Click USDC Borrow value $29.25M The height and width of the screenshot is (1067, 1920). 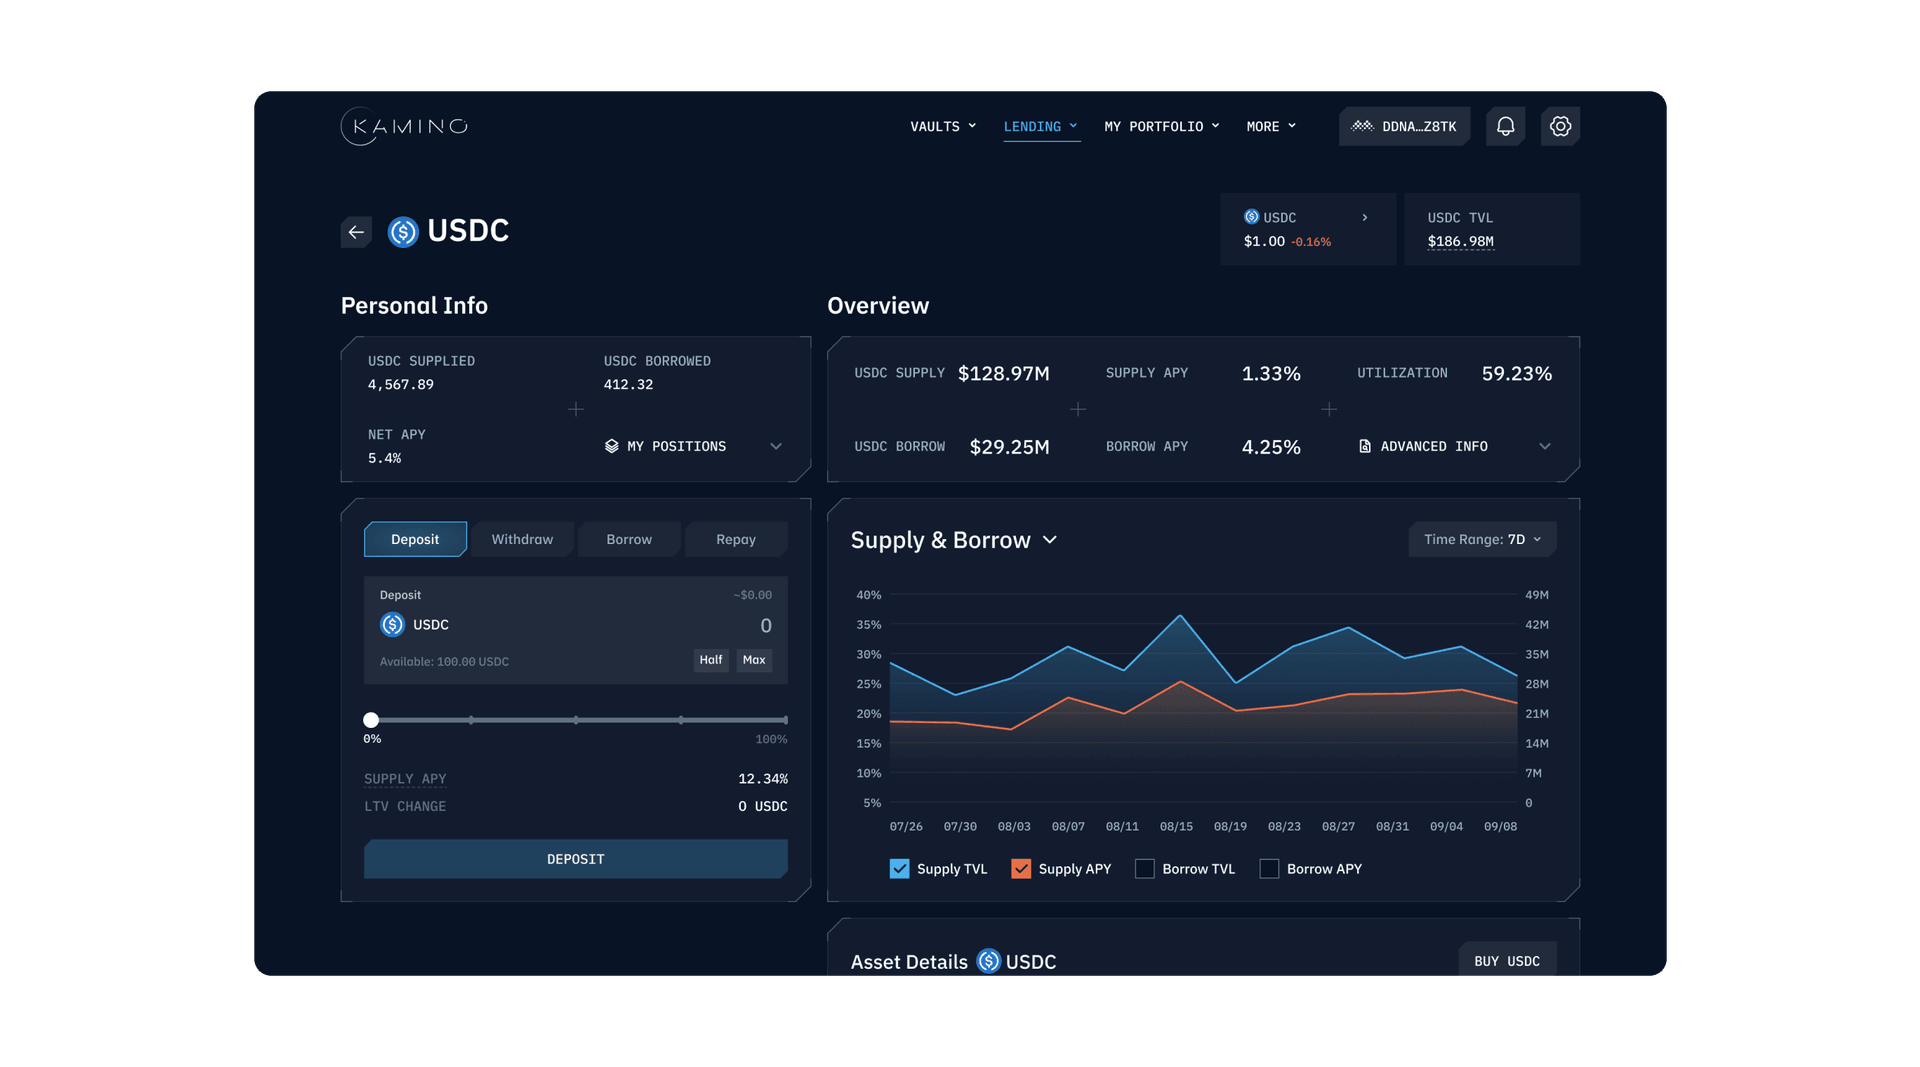coord(1010,447)
